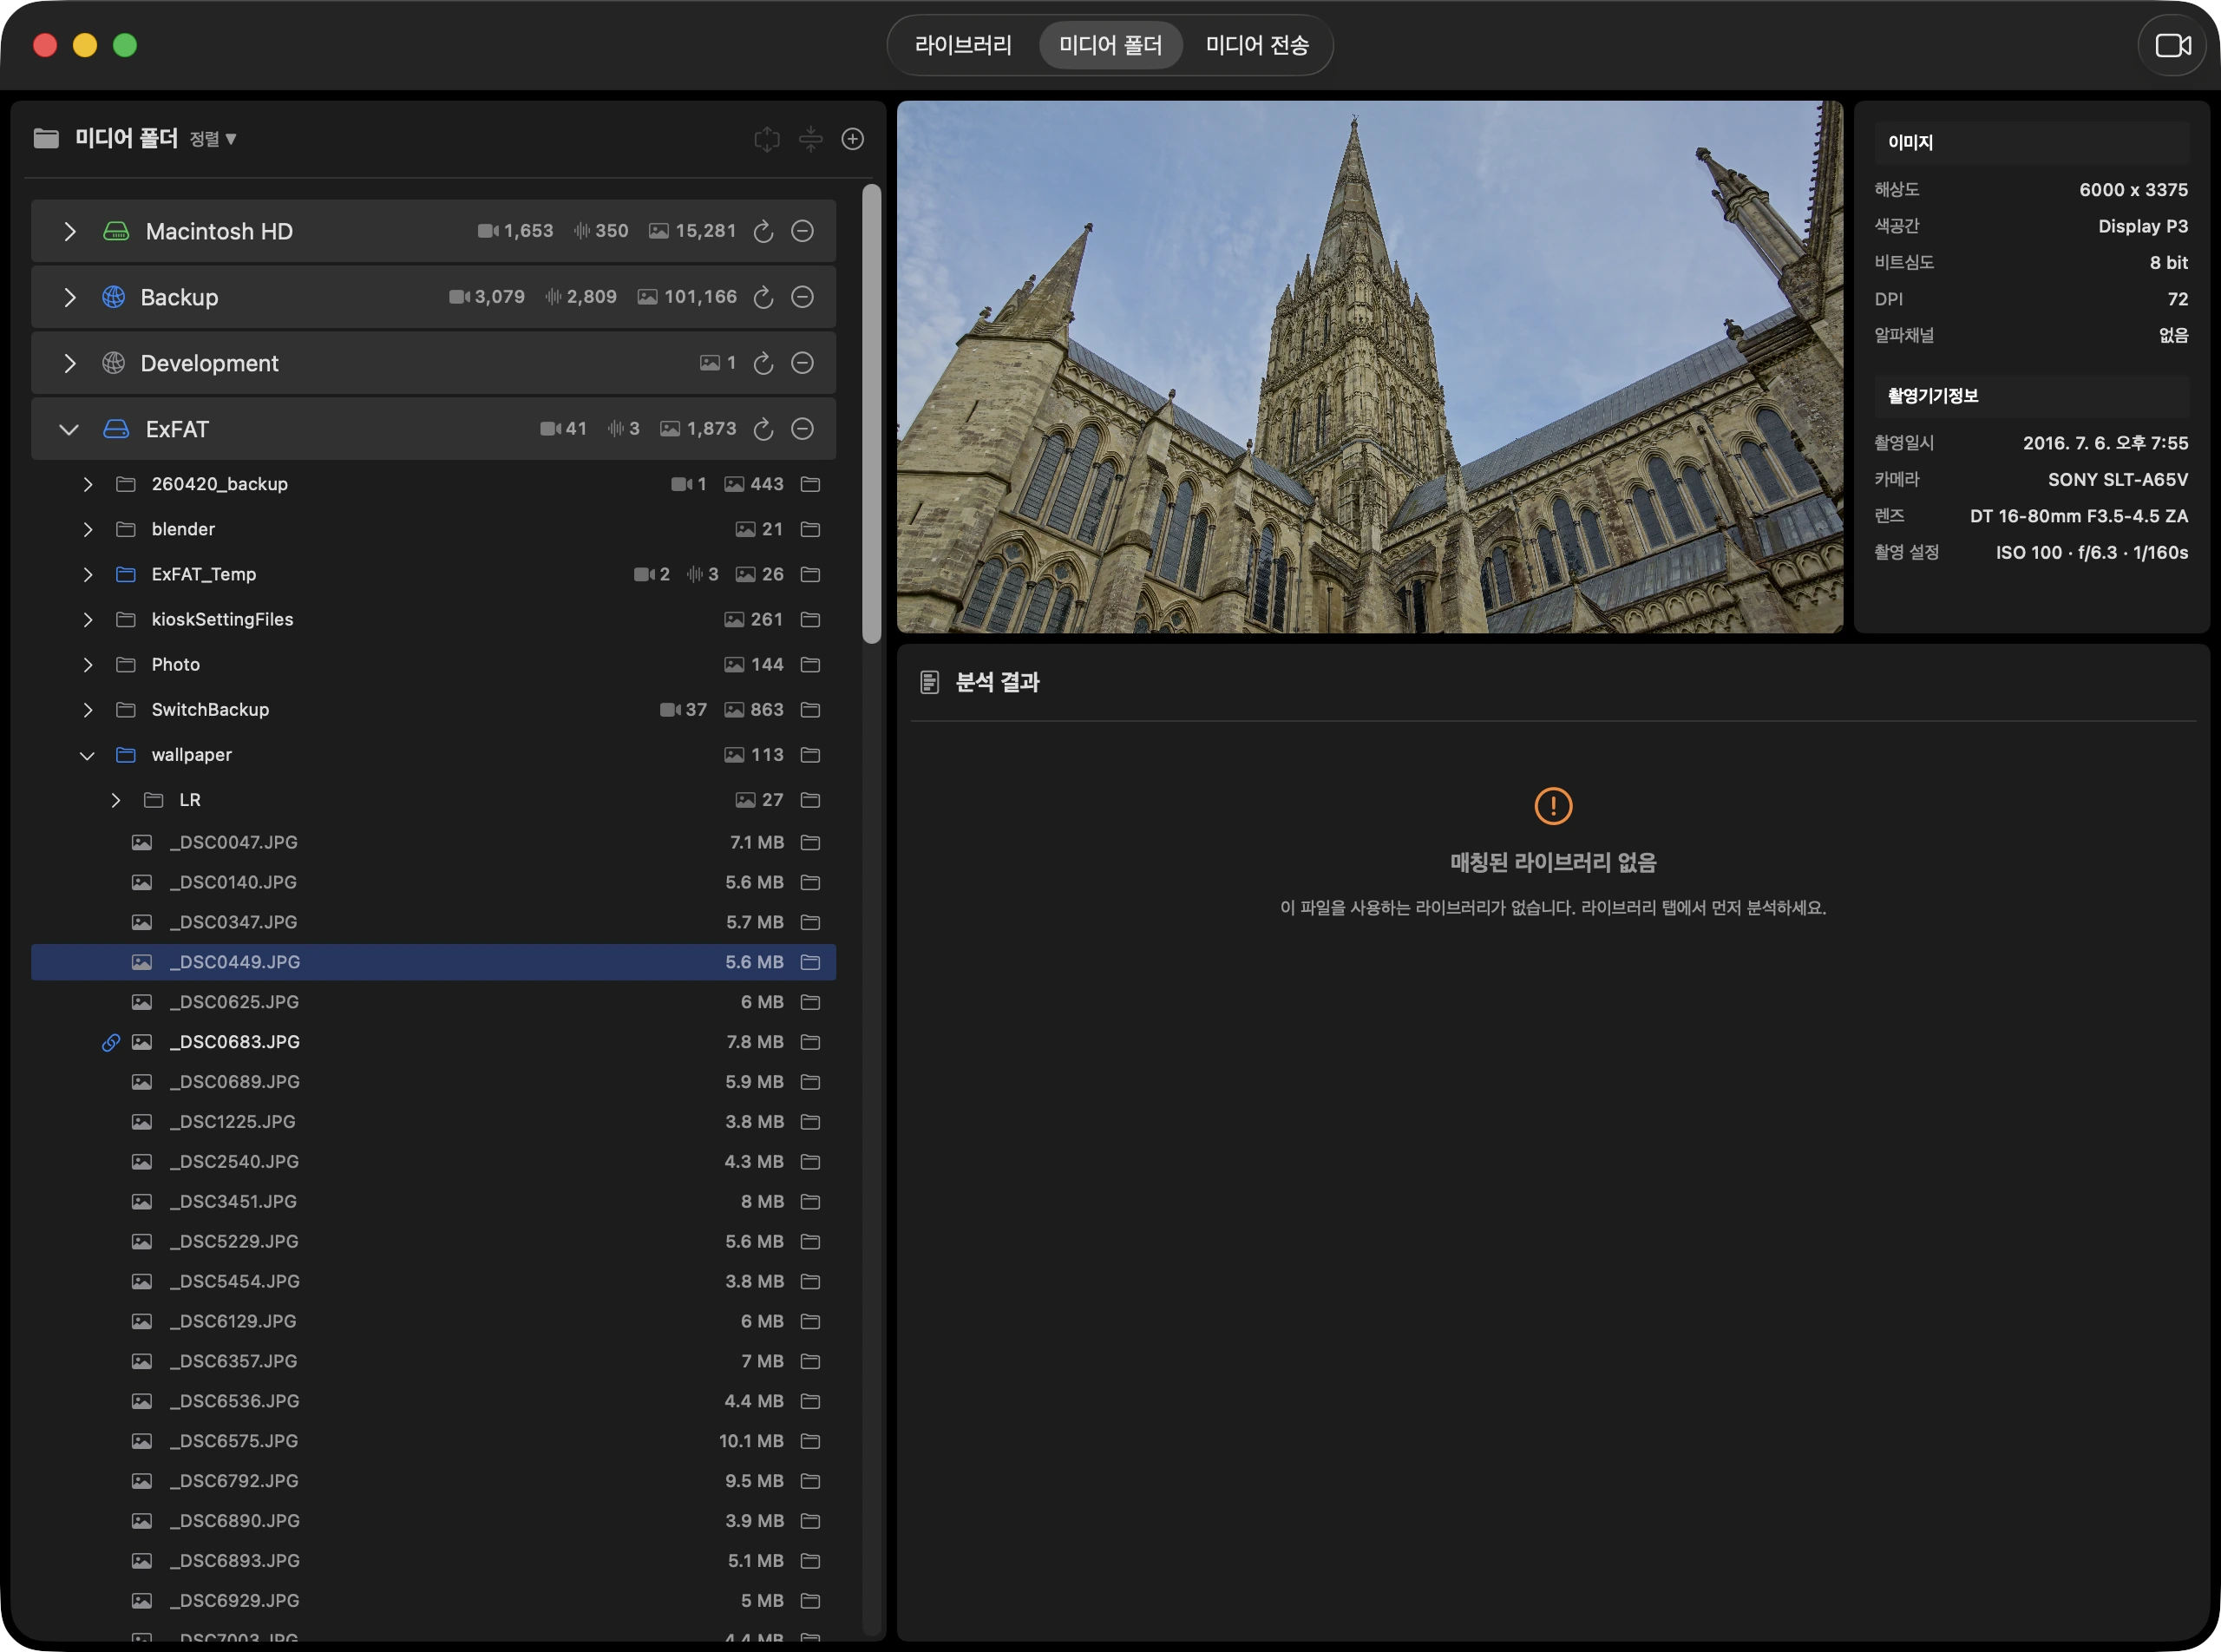Screen dimensions: 2221x1652
Task: Select the file _DSC0683.JPG
Action: [x=433, y=1042]
